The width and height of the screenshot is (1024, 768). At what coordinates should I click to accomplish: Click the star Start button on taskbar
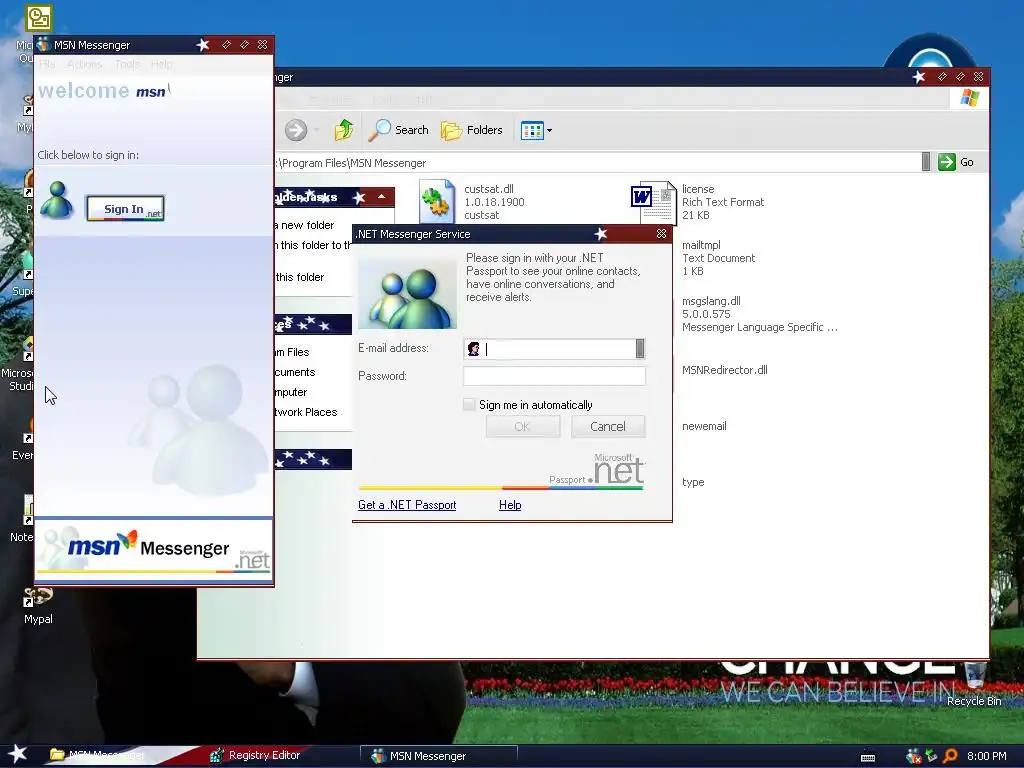[x=18, y=755]
